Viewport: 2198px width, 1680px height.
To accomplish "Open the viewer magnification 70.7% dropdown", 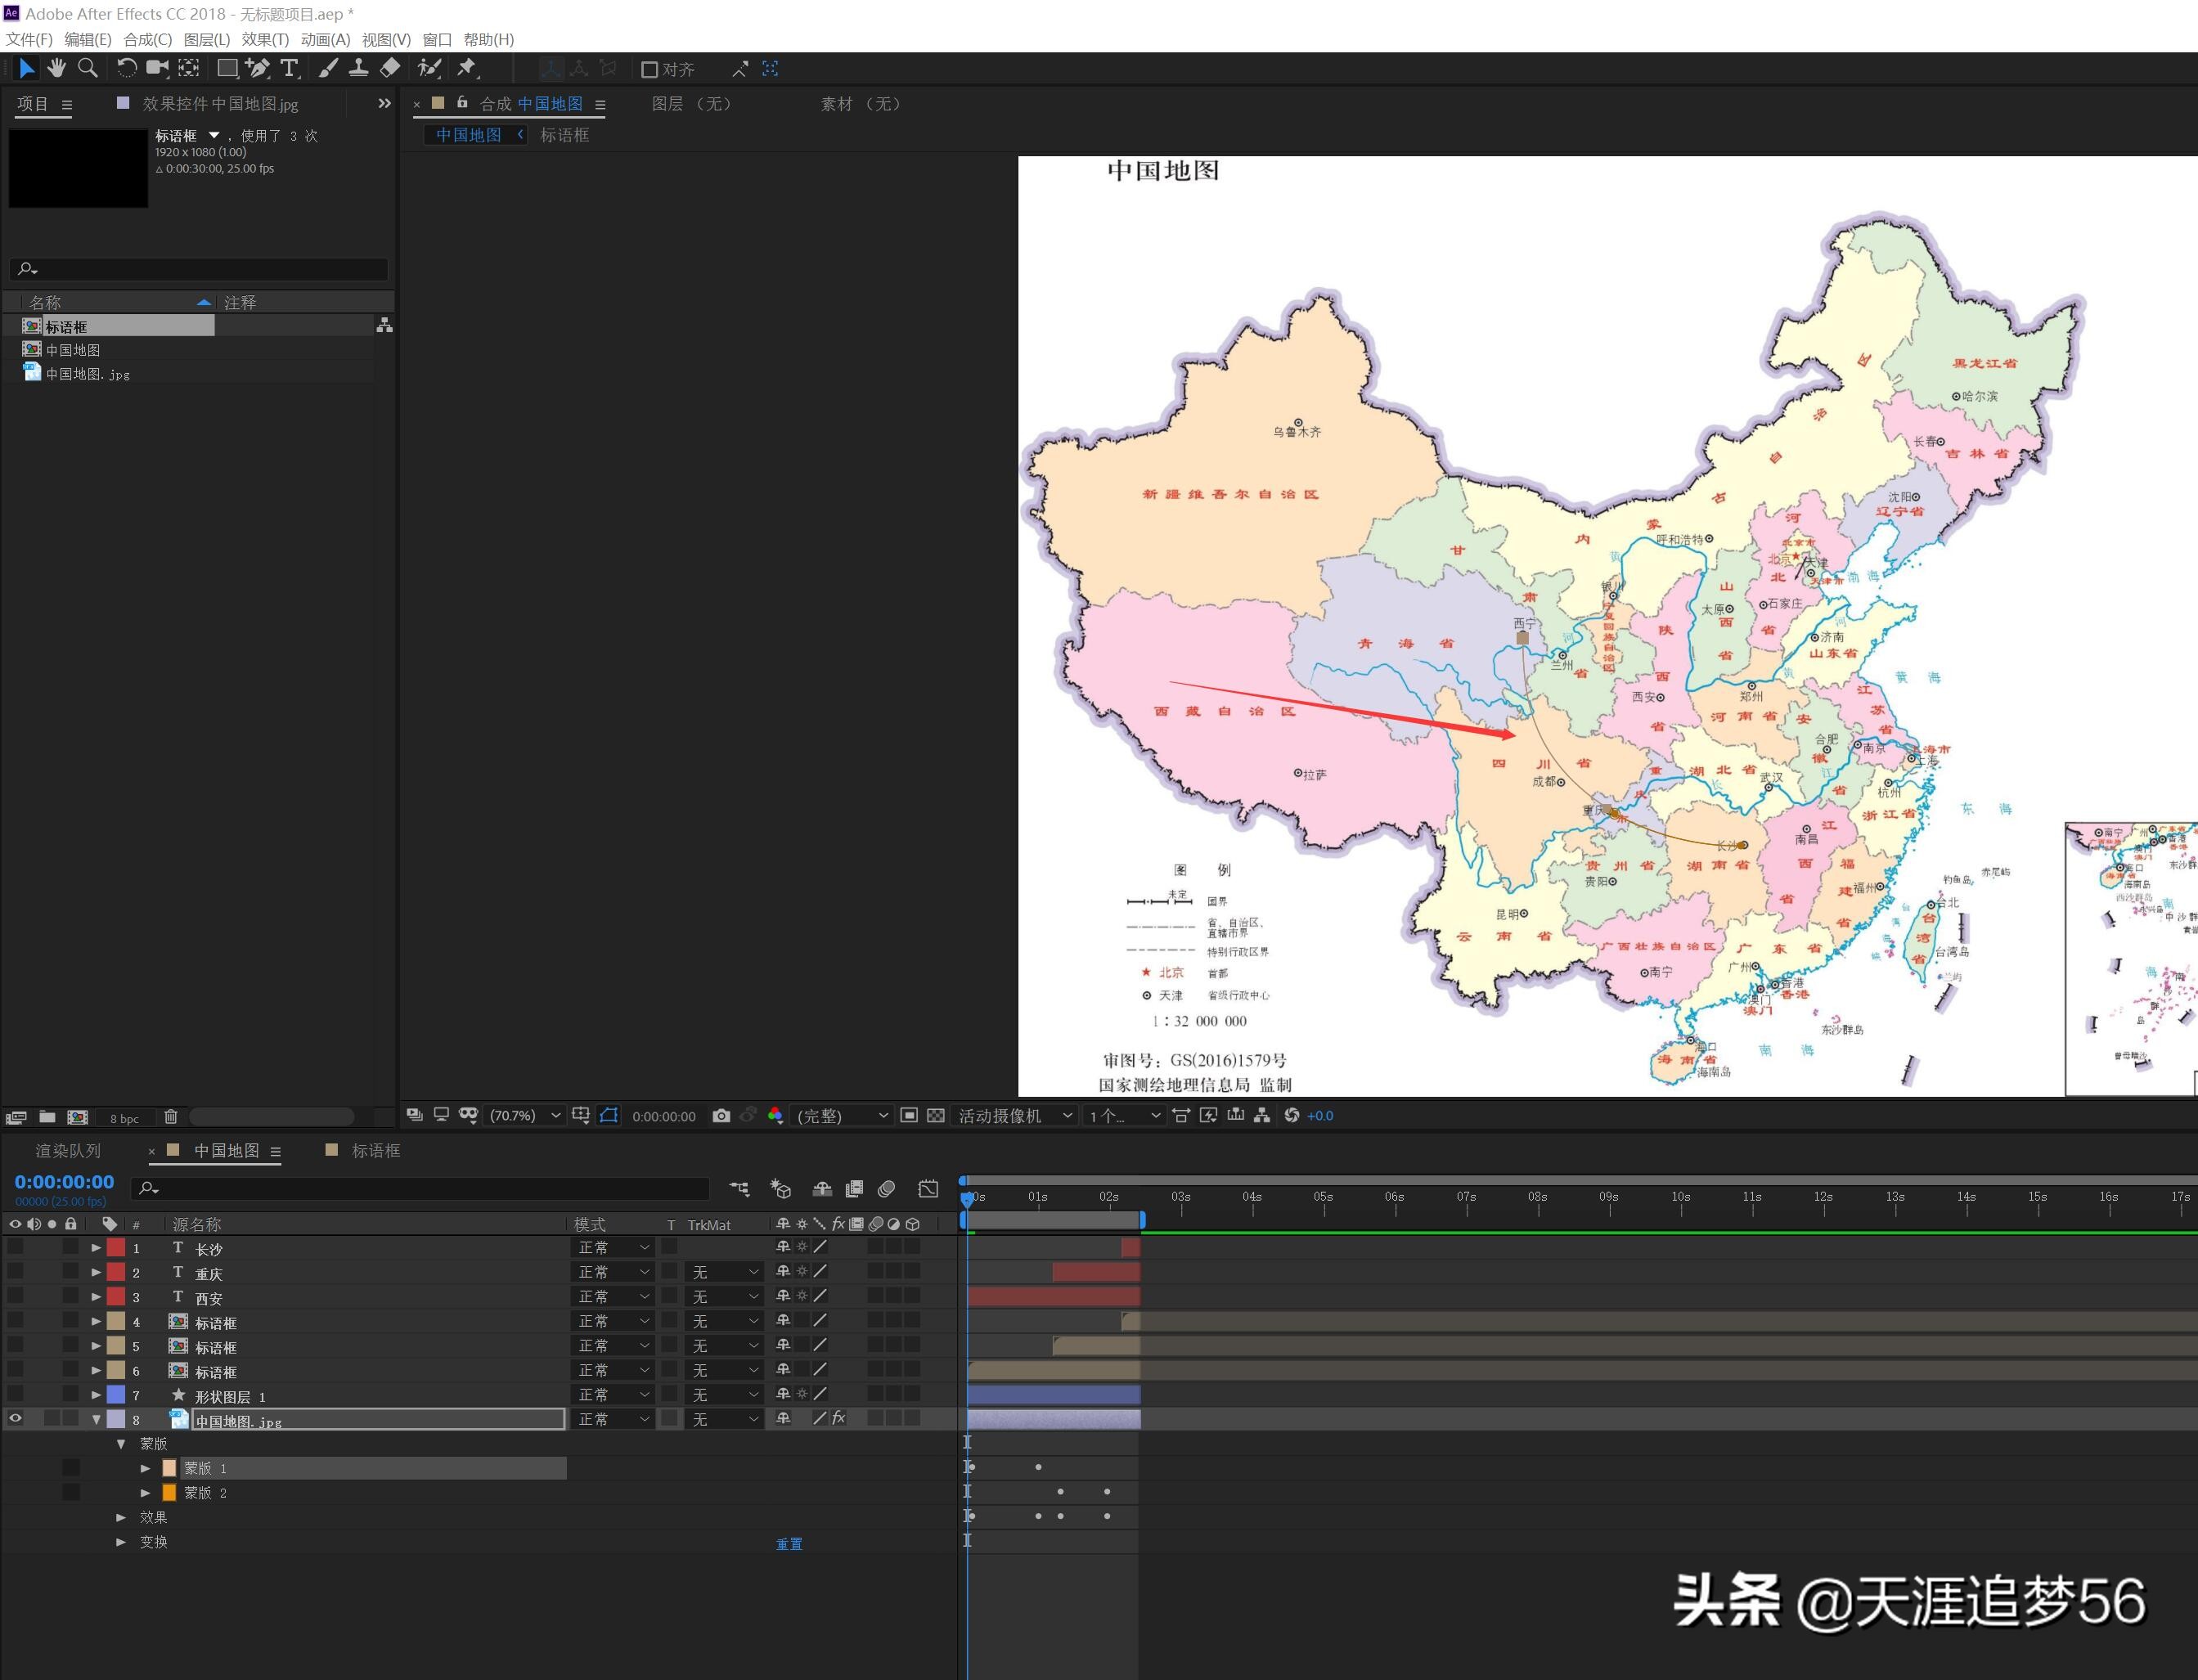I will [x=524, y=1116].
